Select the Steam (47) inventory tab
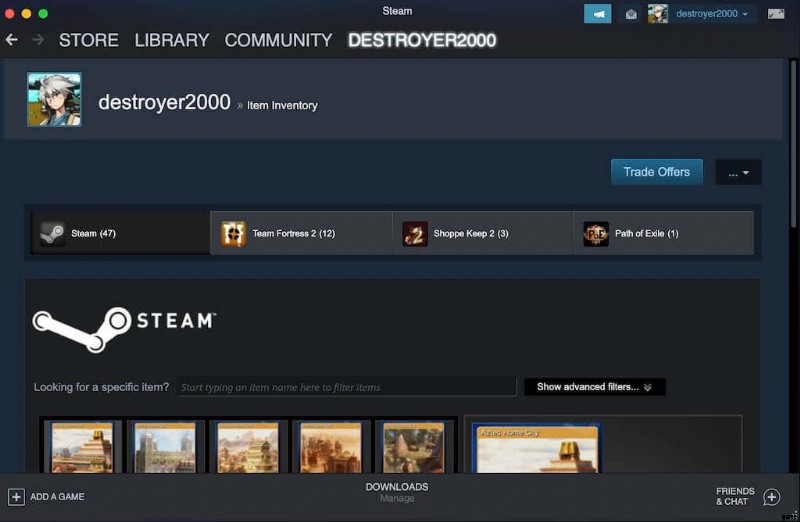Screen dimensions: 800x522 click(x=120, y=233)
